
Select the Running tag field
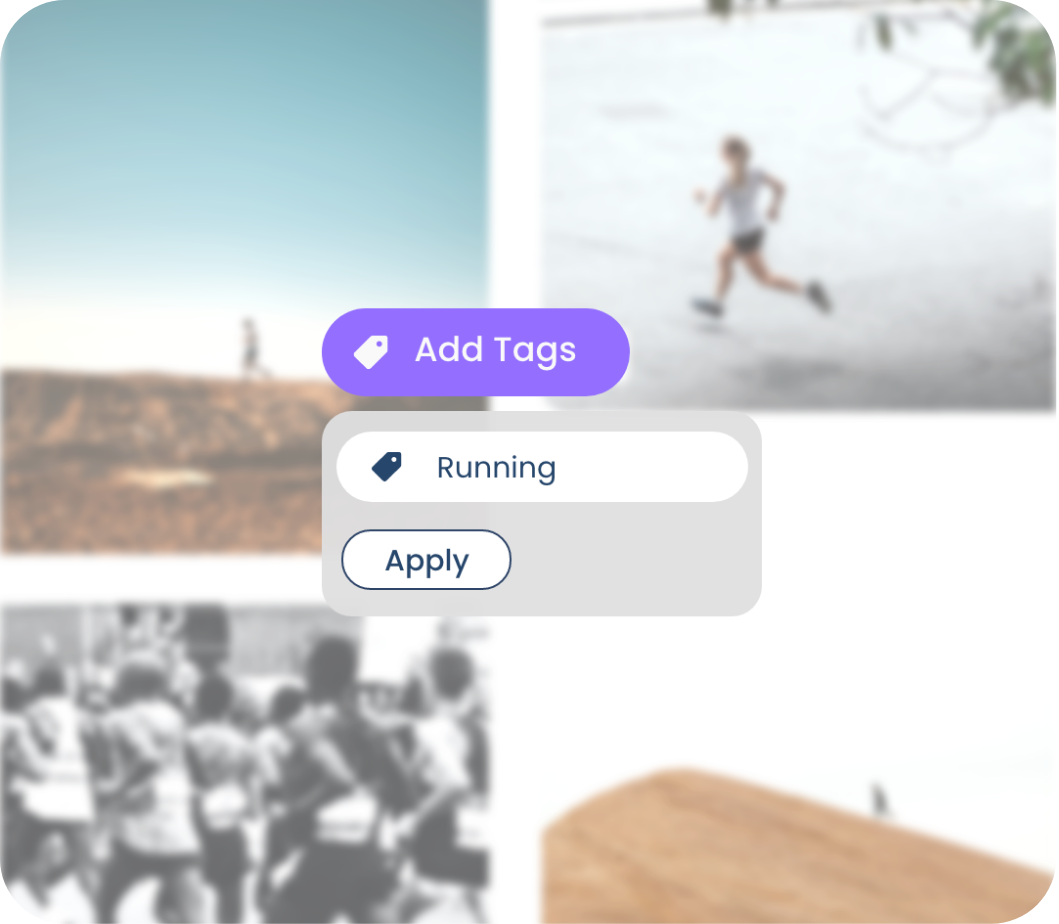click(x=542, y=467)
